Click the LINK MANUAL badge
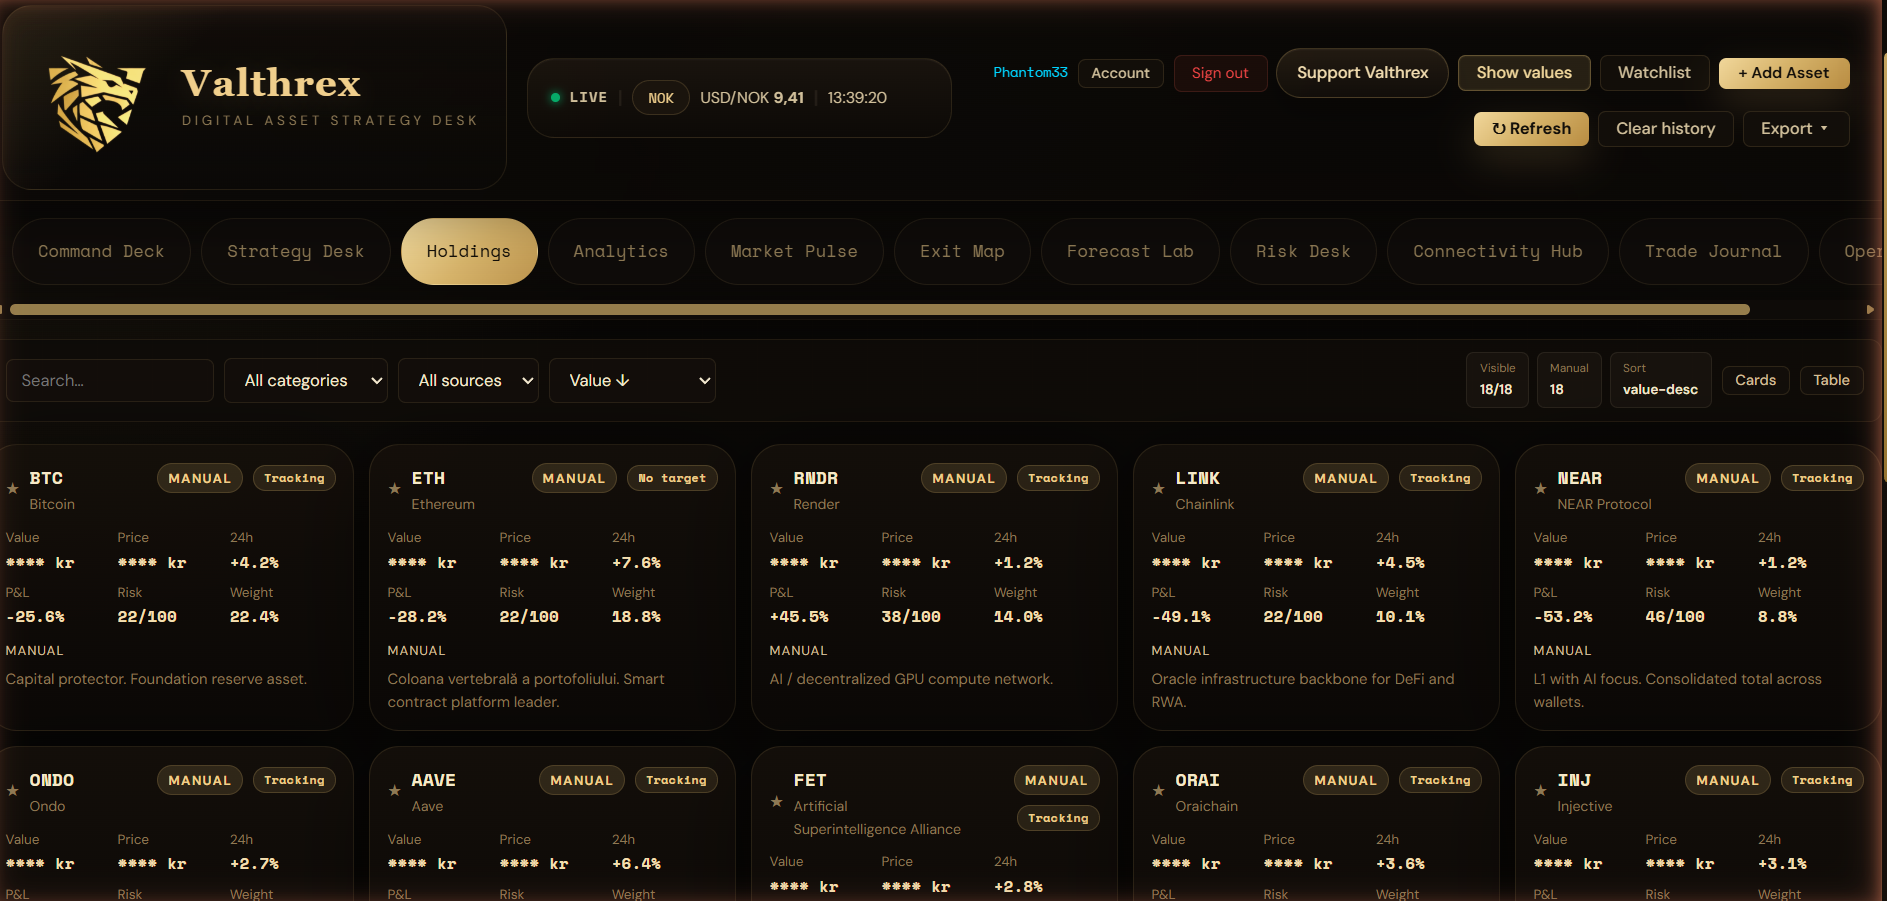 click(x=1346, y=478)
